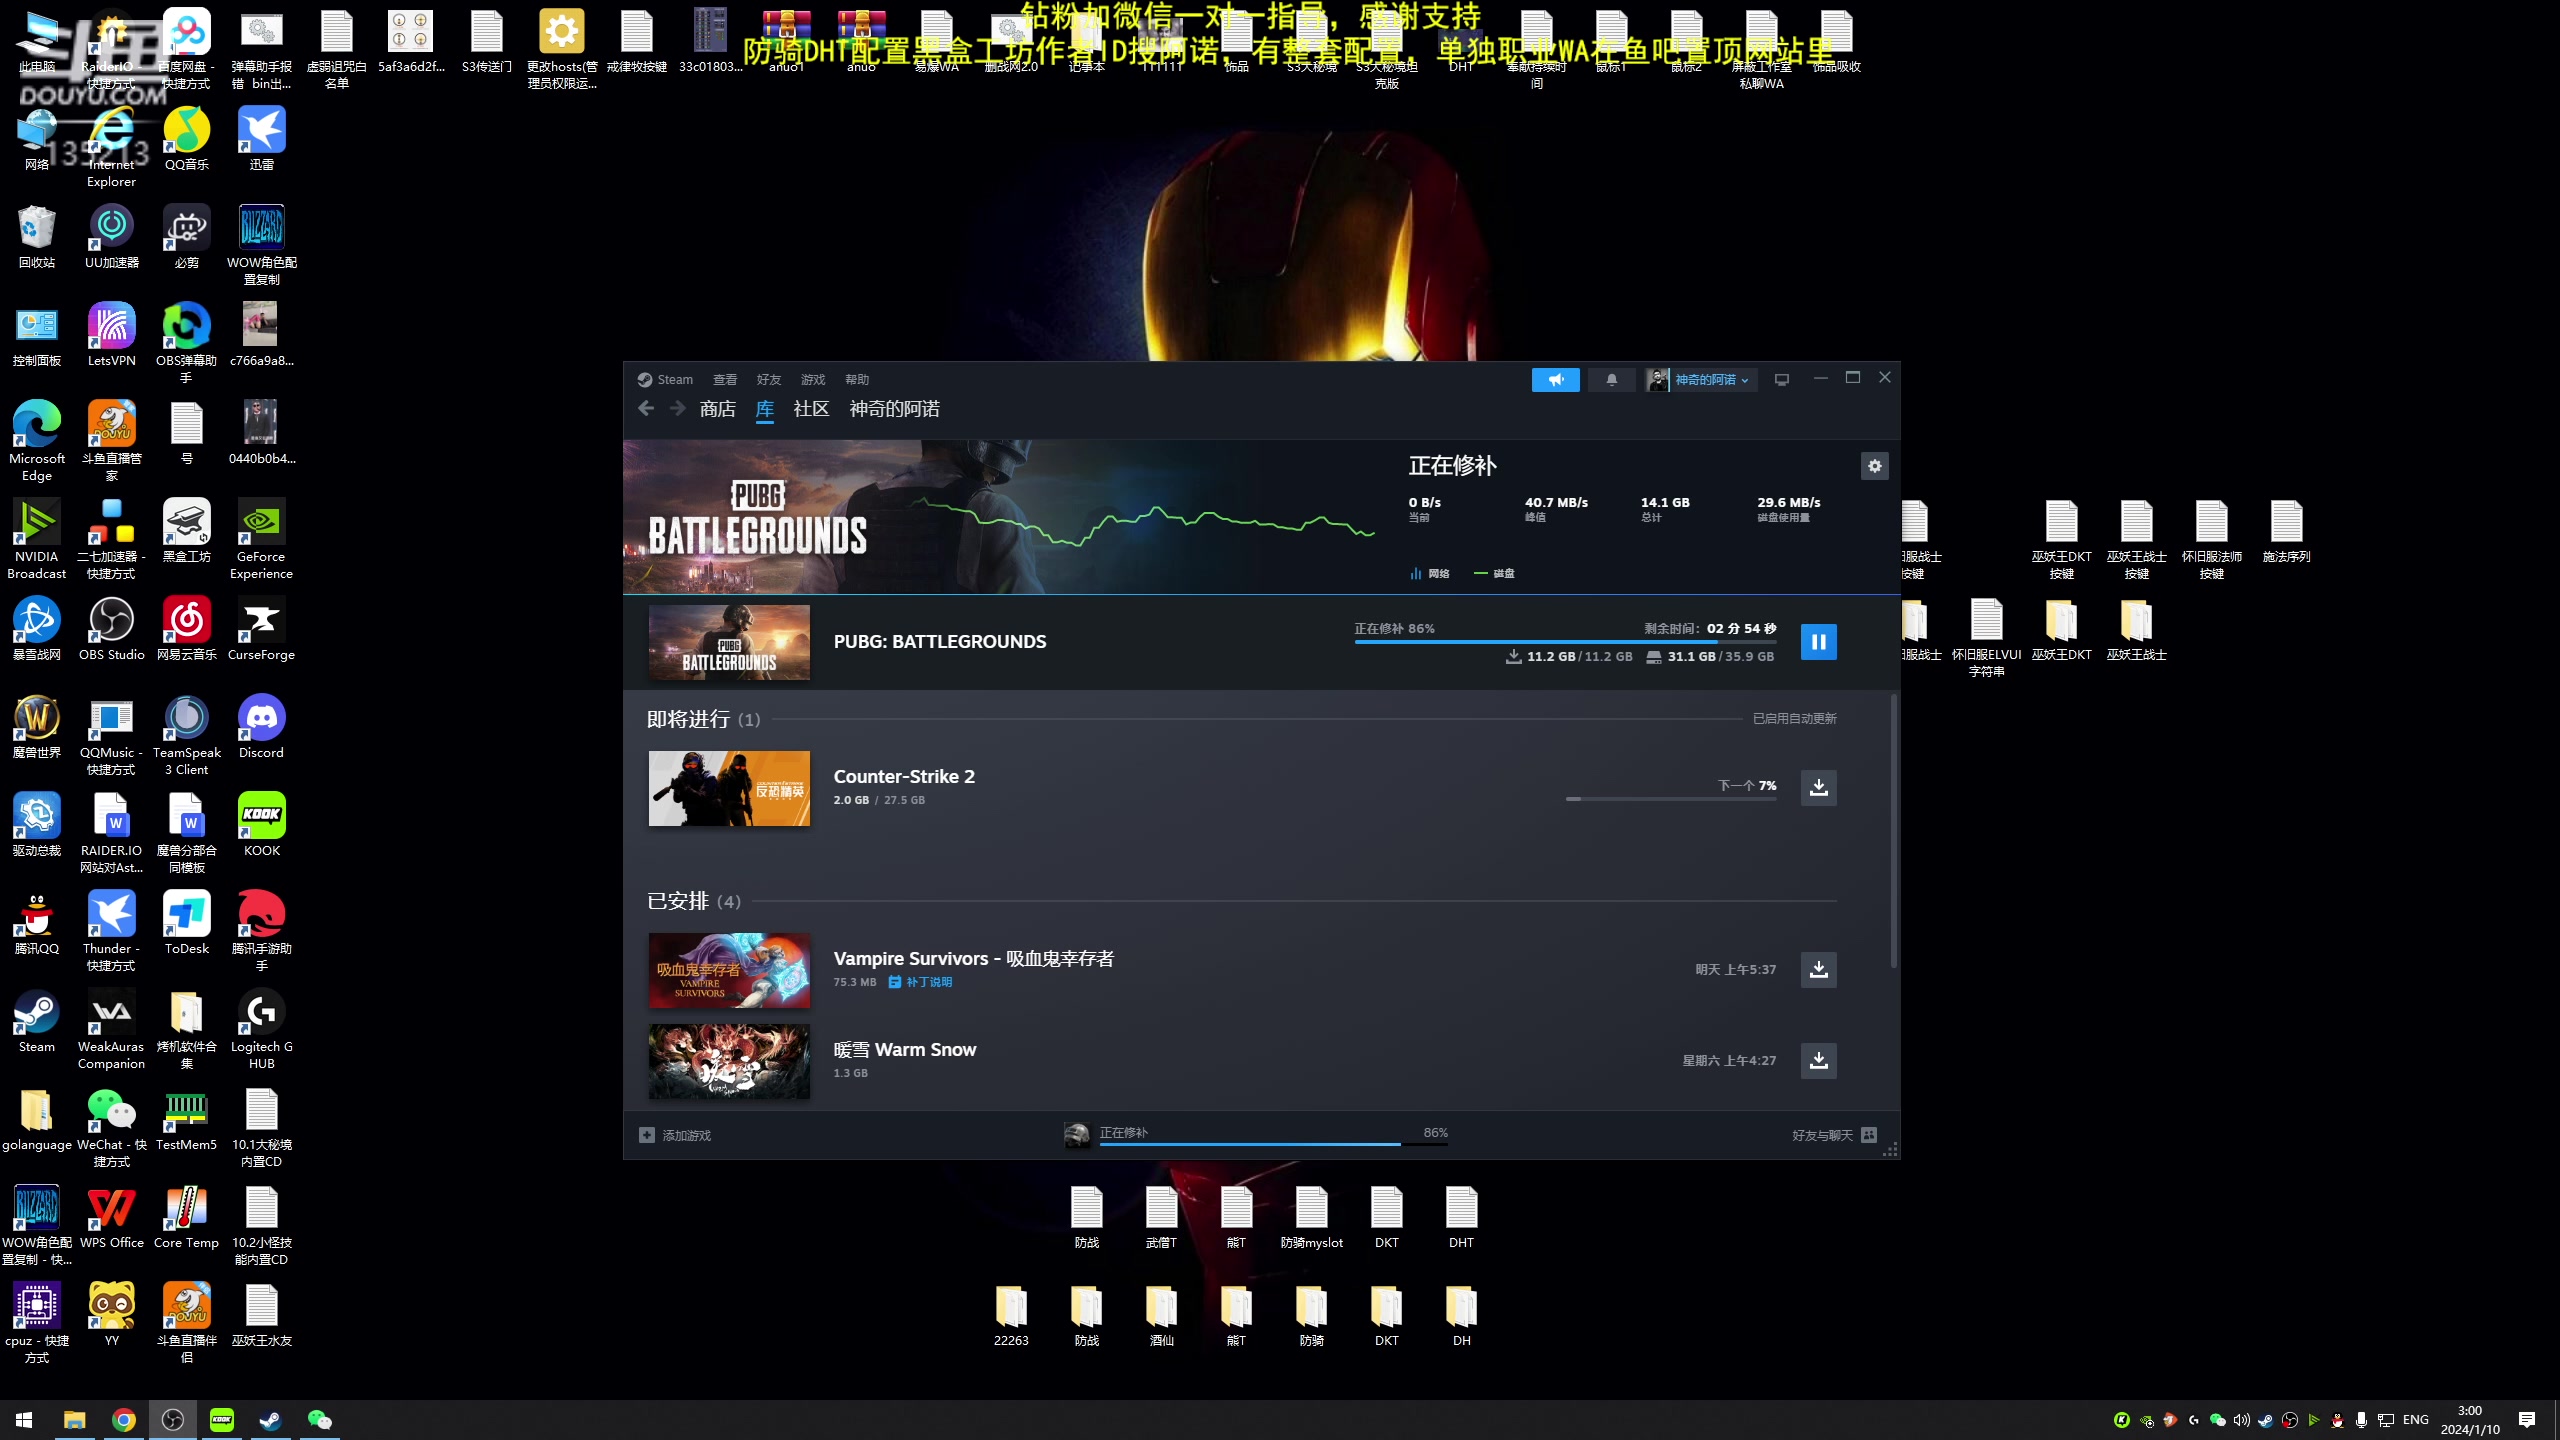Image resolution: width=2560 pixels, height=1440 pixels.
Task: Click the PUBG patching progress bar
Action: click(1565, 642)
